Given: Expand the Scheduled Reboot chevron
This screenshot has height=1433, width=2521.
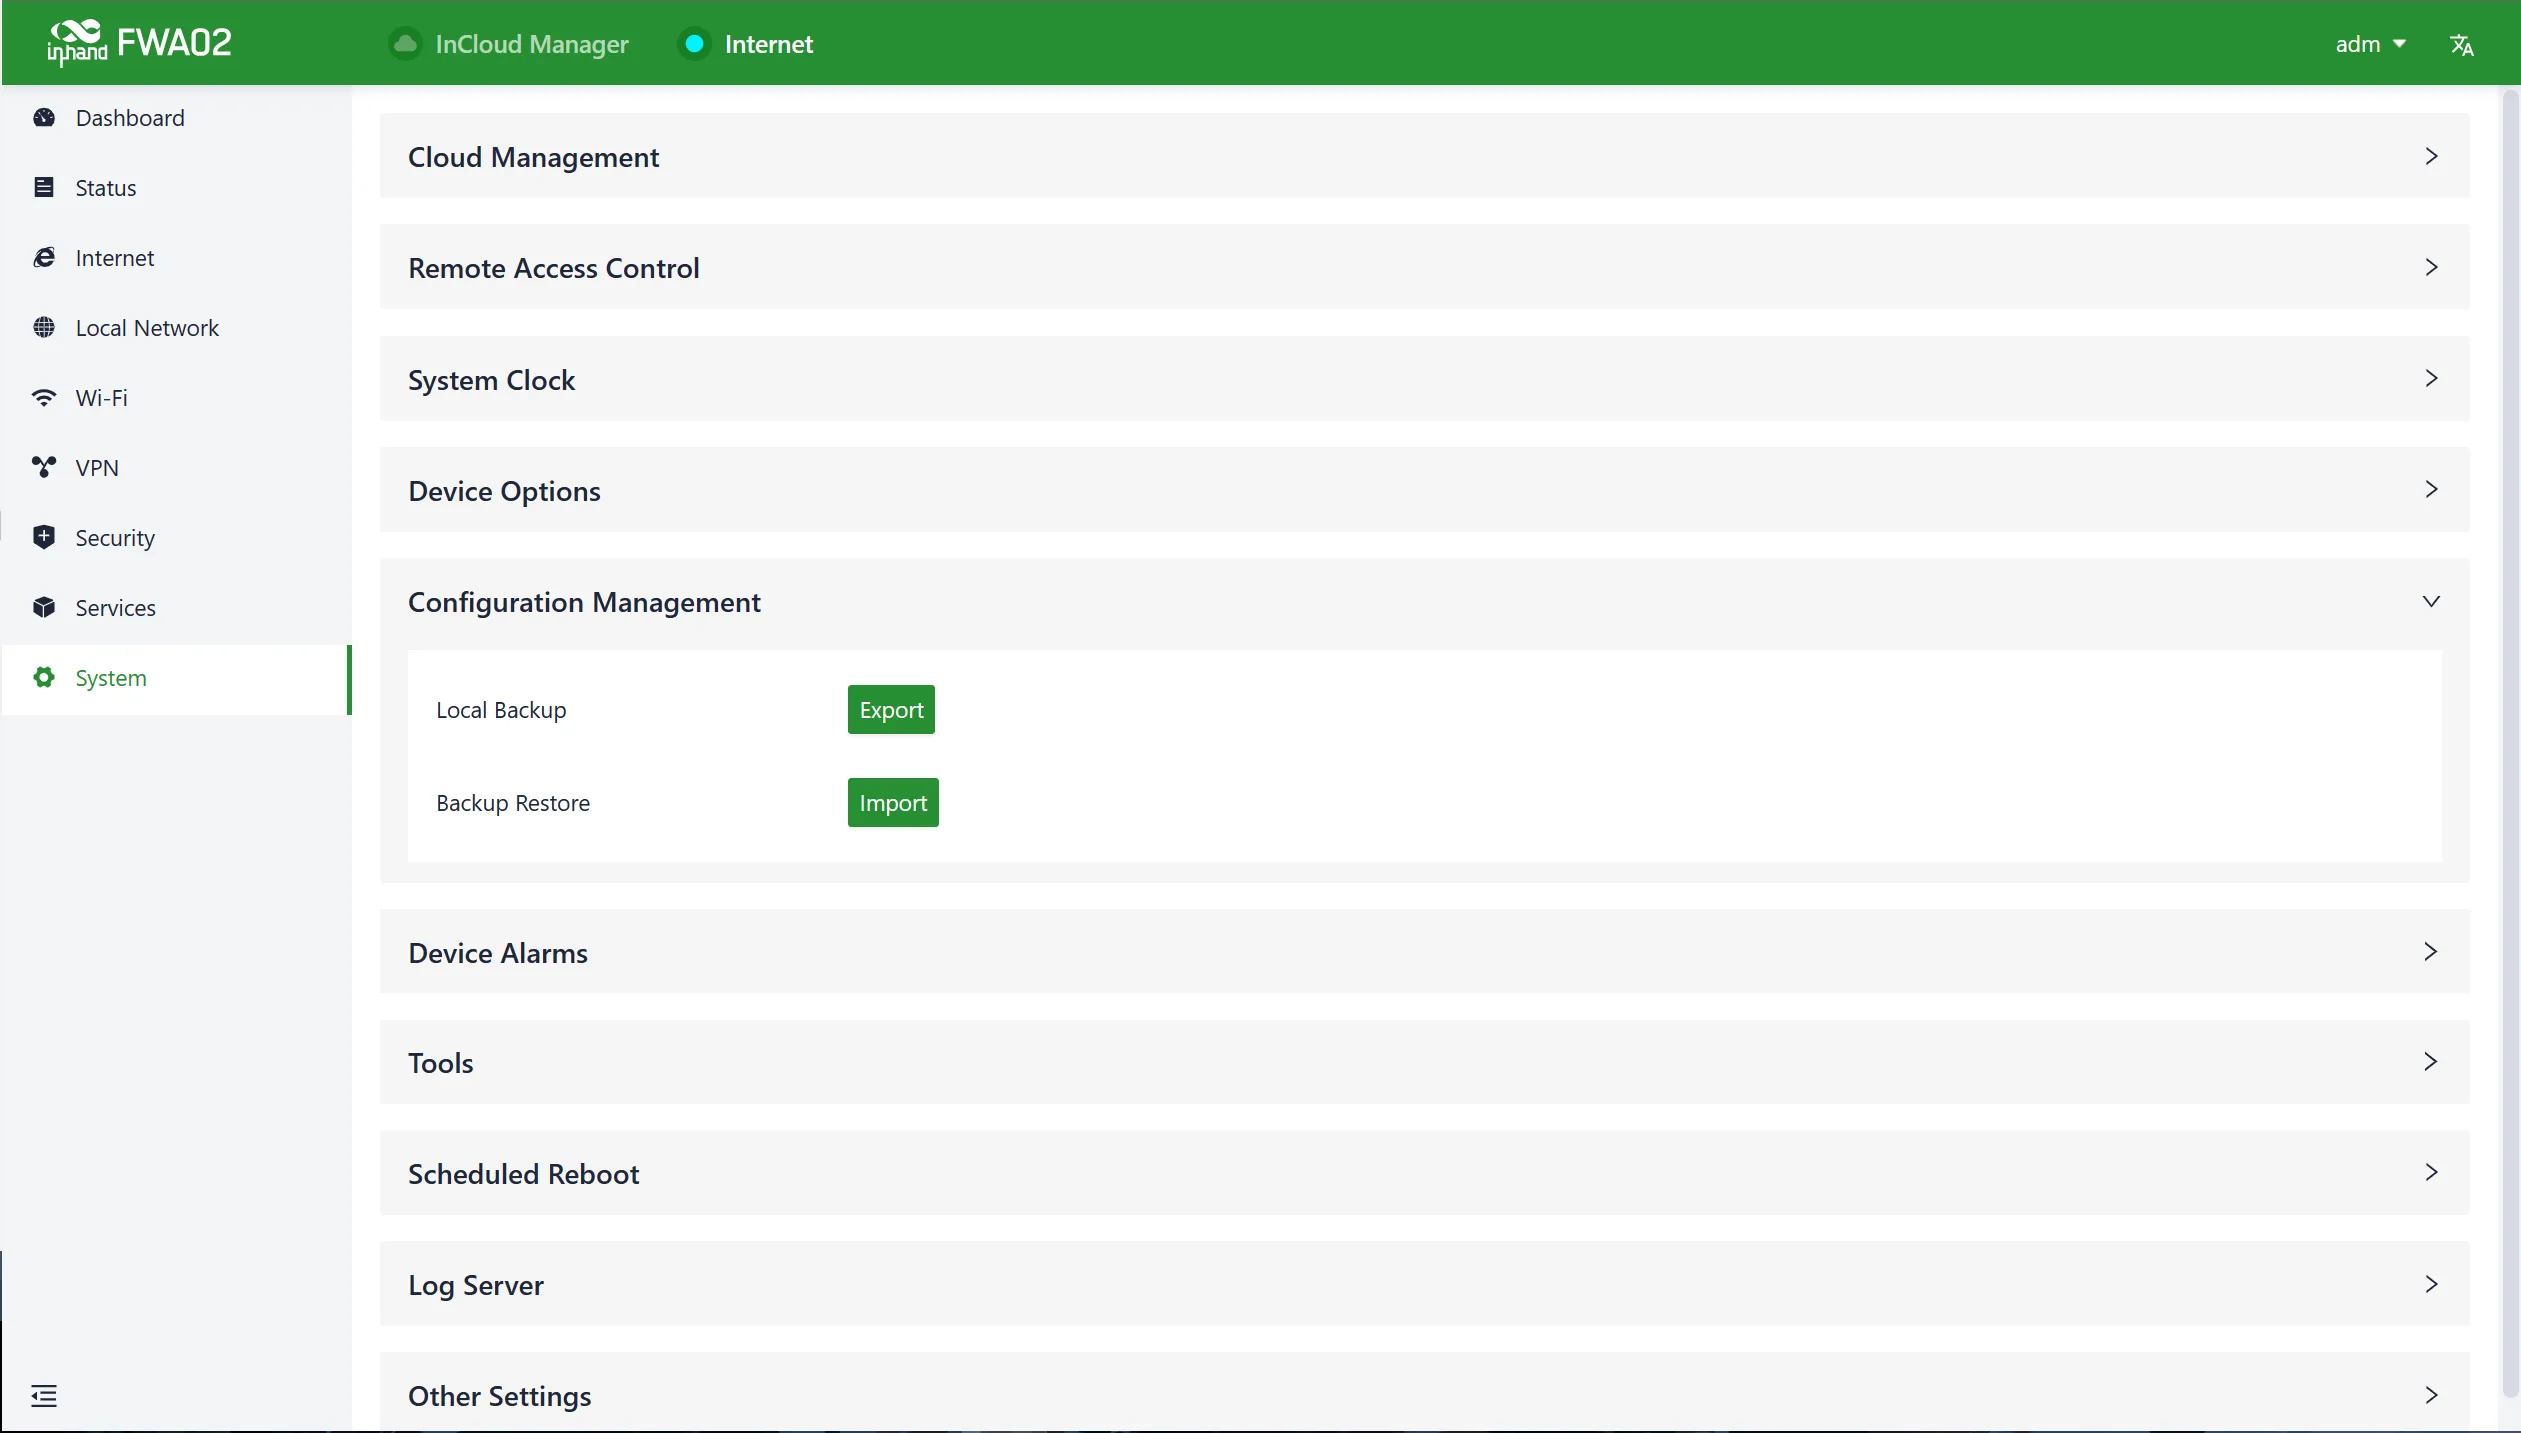Looking at the screenshot, I should [x=2431, y=1173].
